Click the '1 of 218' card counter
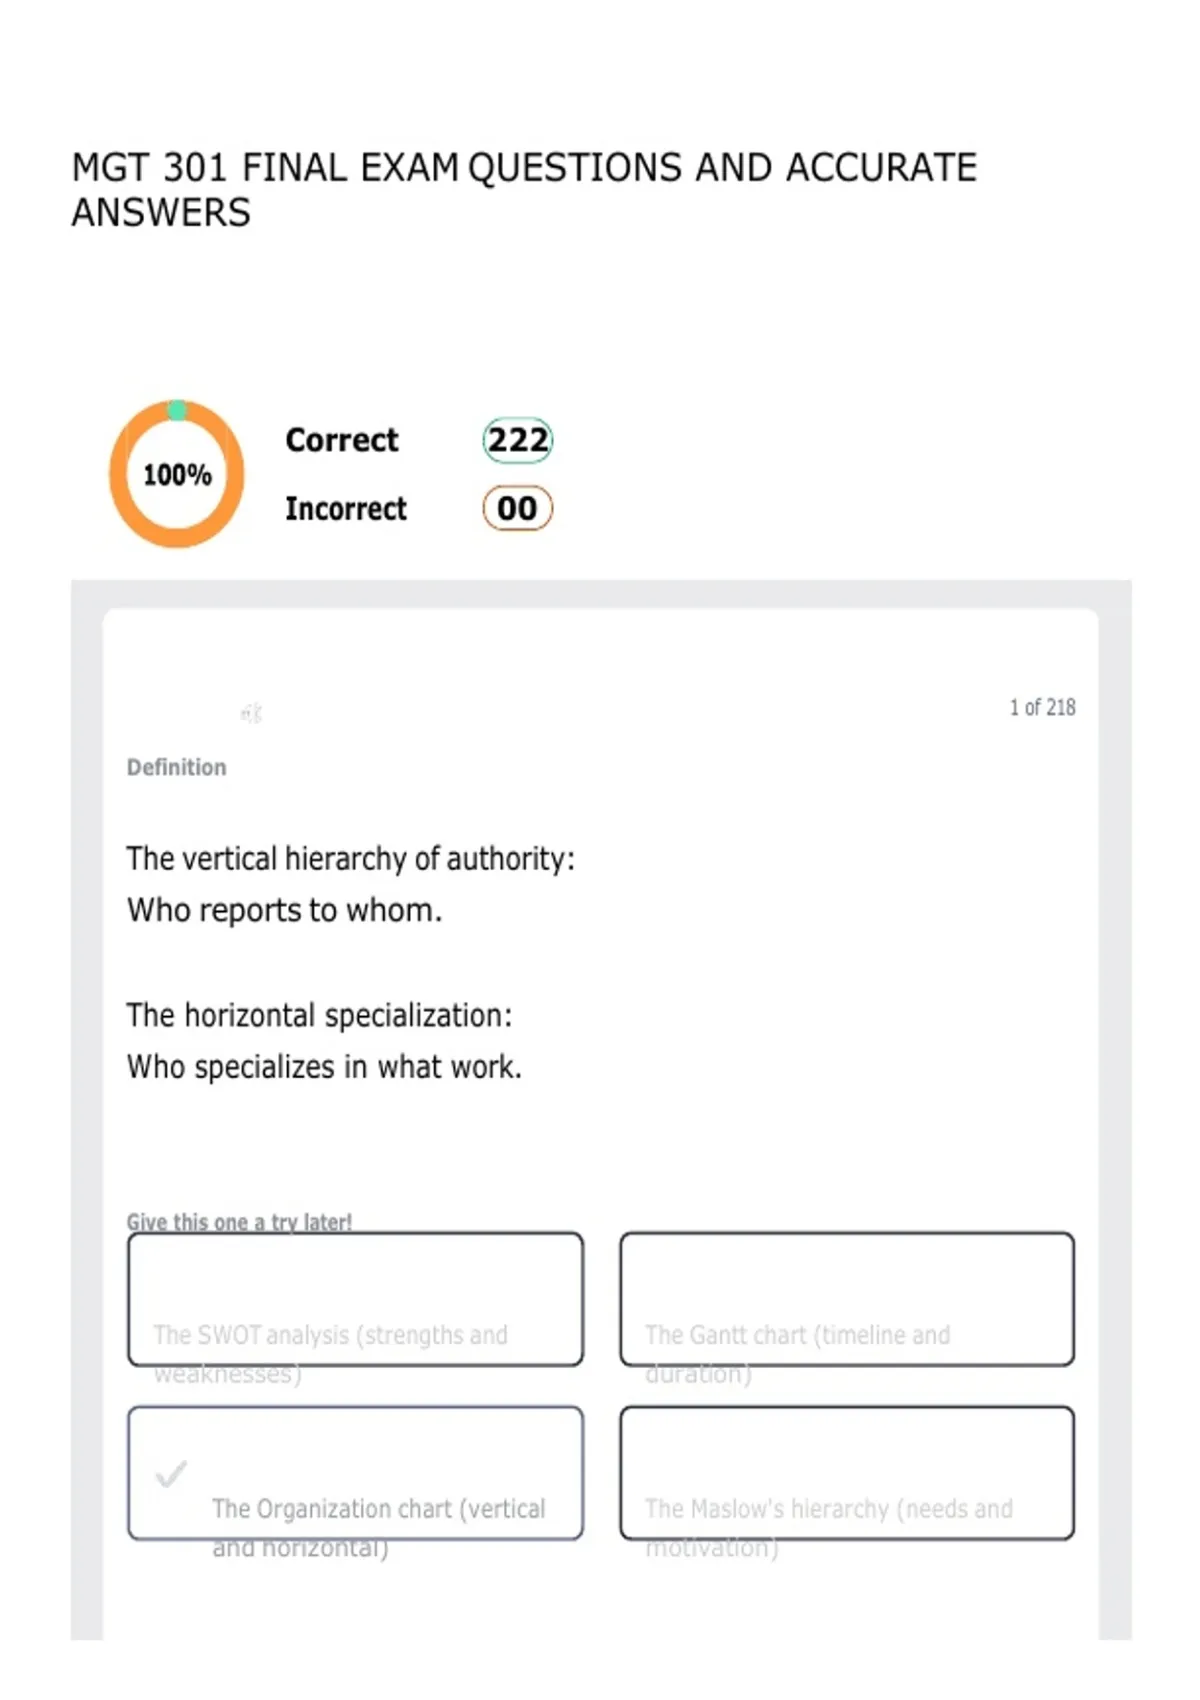Screen dimensions: 1200x1700 [1042, 707]
